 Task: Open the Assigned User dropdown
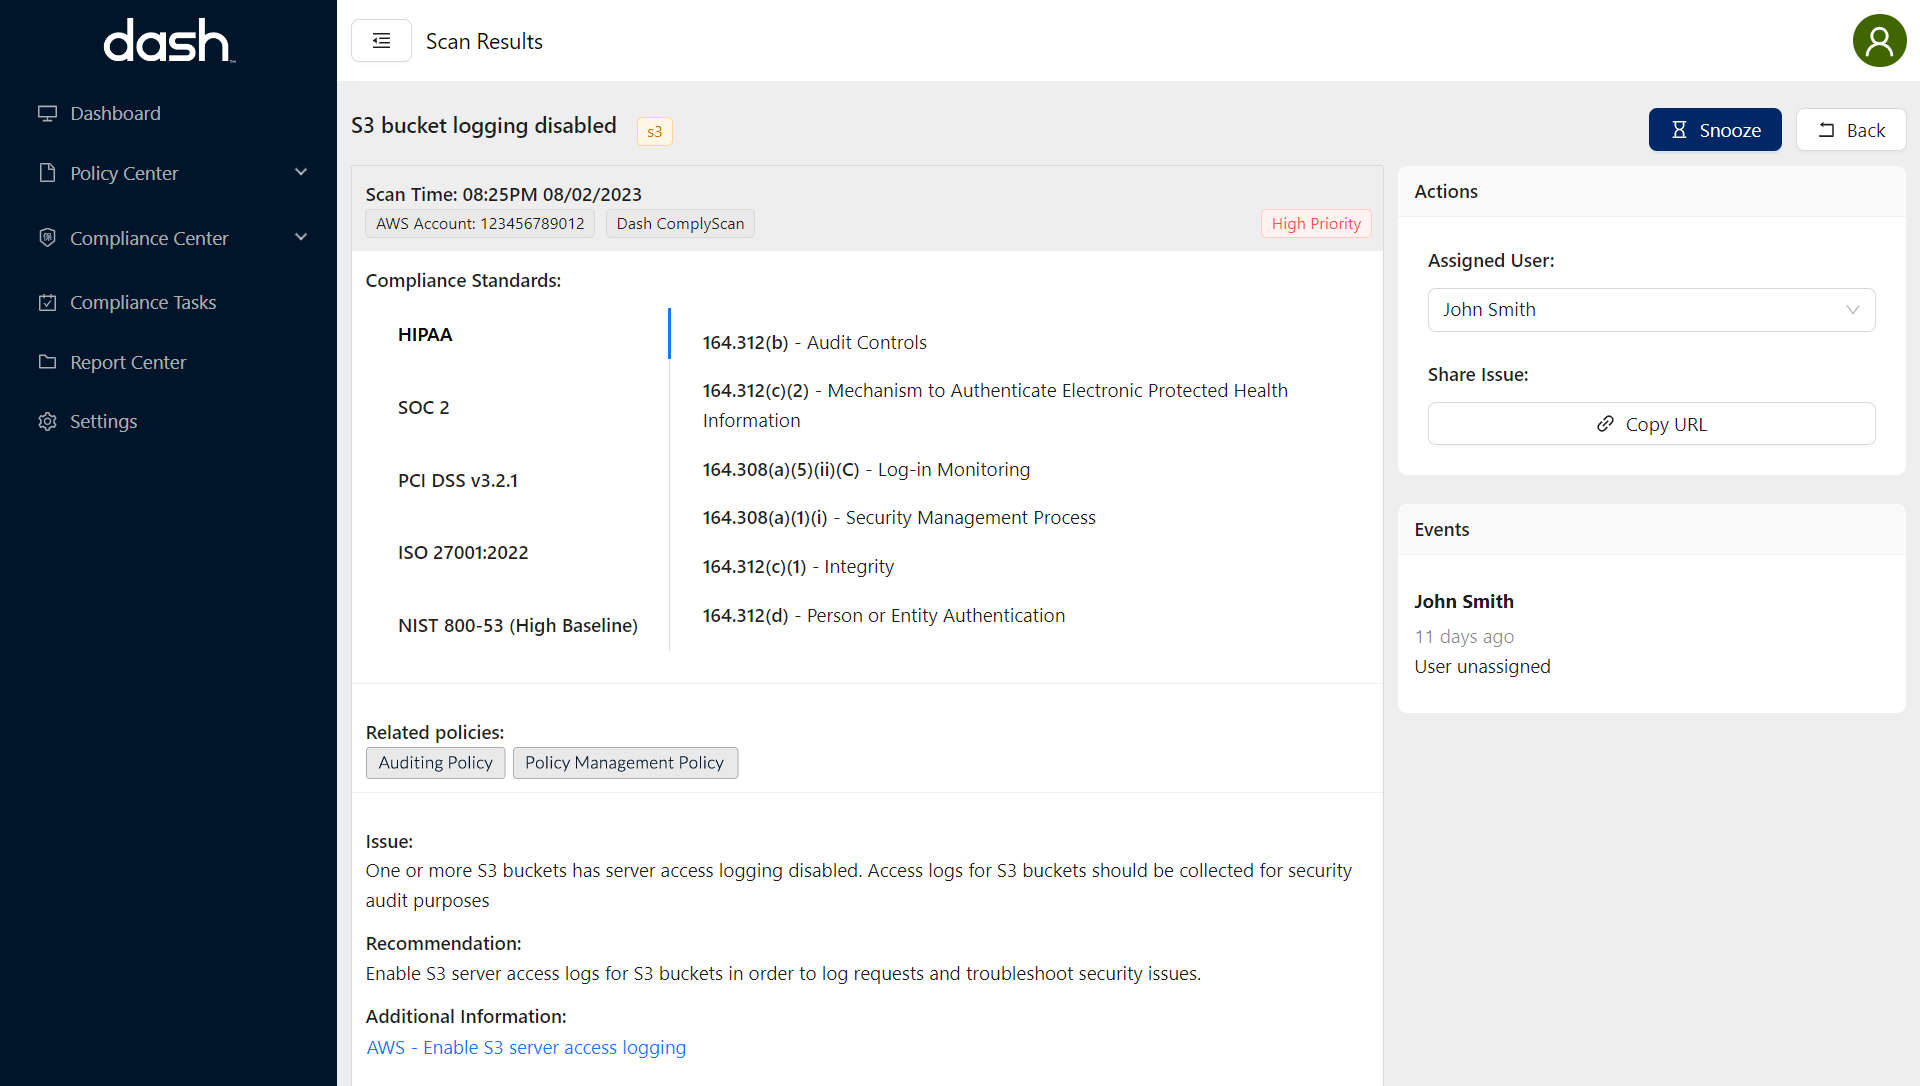(1651, 310)
